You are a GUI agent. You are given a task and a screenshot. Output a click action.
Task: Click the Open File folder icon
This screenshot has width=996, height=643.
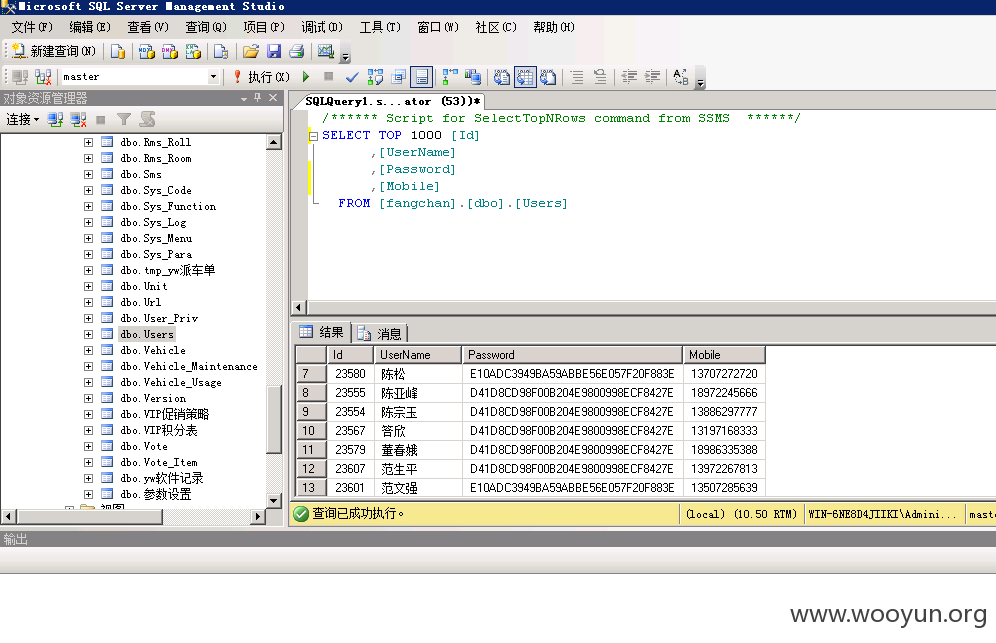point(251,51)
